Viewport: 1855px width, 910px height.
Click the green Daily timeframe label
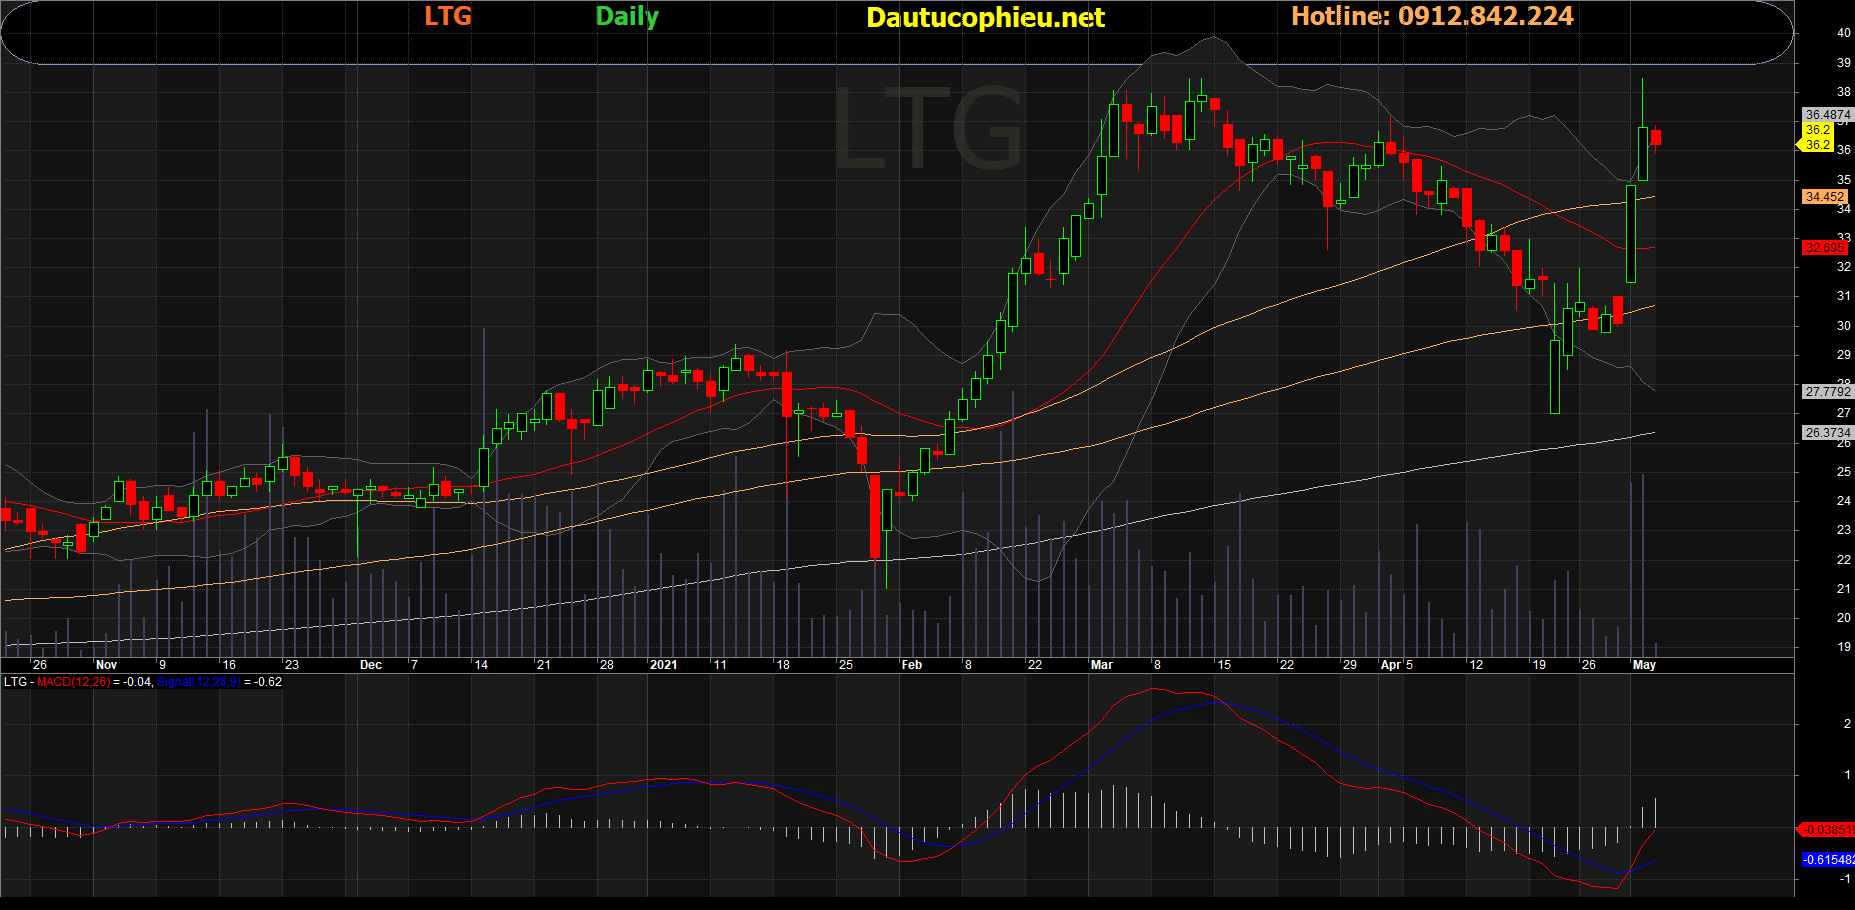tap(627, 16)
